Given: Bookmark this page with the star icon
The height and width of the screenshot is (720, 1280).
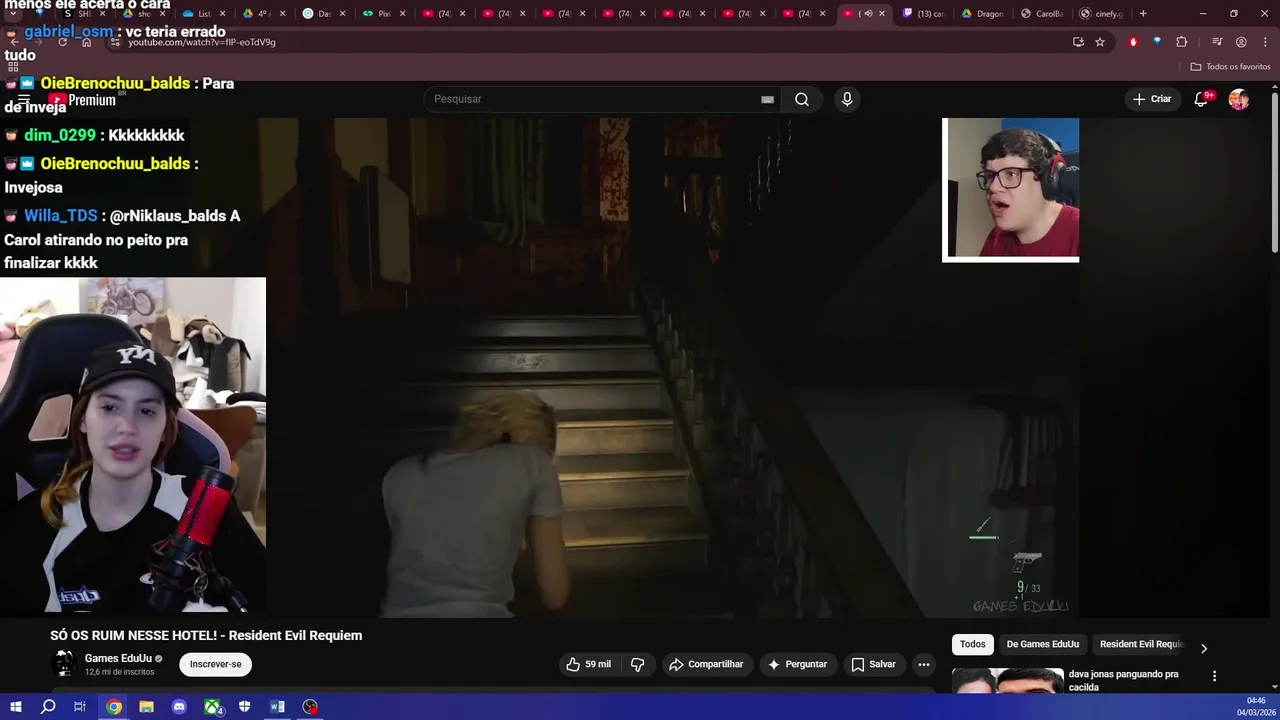Looking at the screenshot, I should click(1100, 42).
